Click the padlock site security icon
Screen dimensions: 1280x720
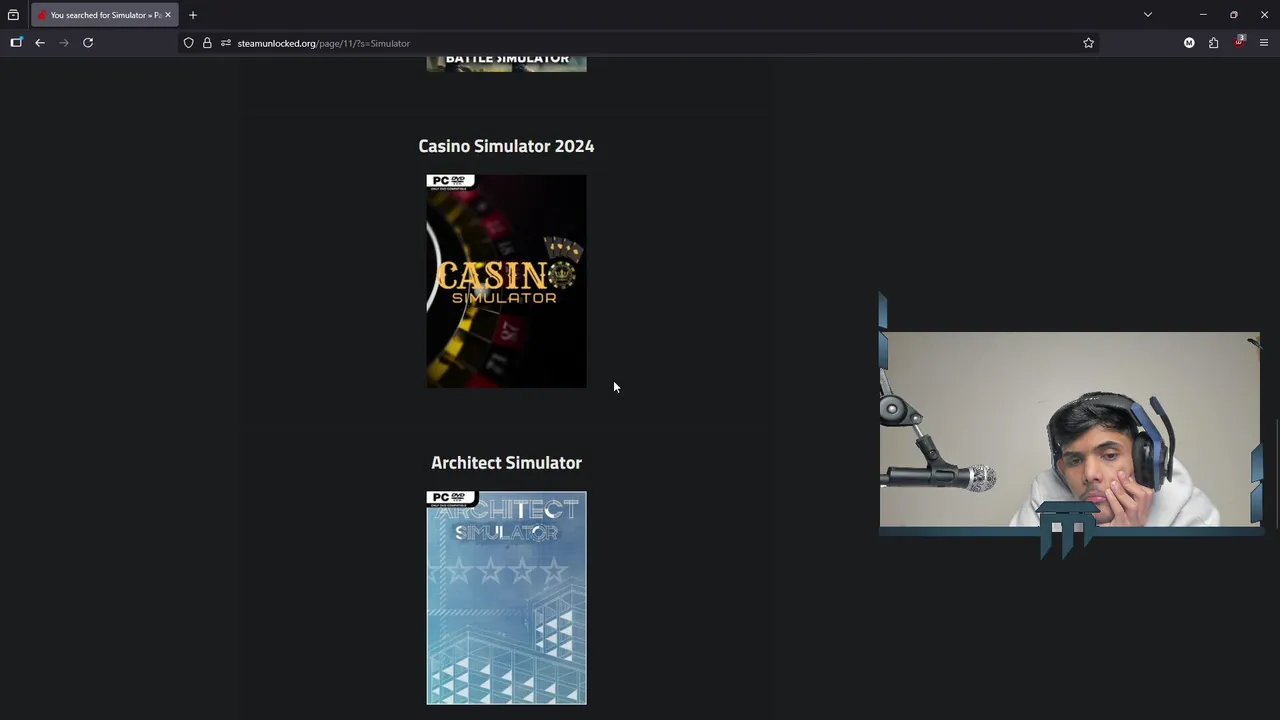tap(207, 43)
